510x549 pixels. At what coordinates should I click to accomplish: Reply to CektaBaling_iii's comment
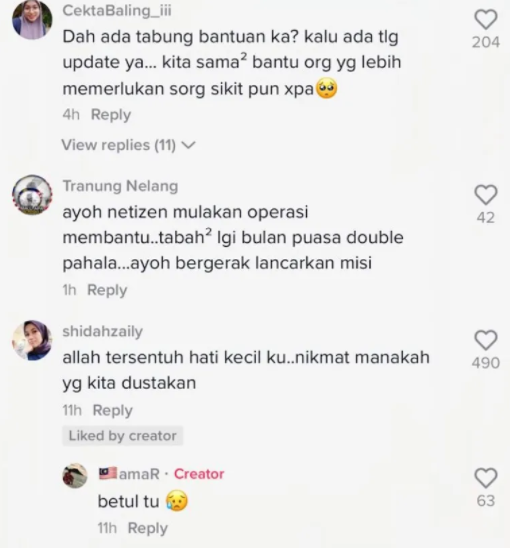[111, 115]
